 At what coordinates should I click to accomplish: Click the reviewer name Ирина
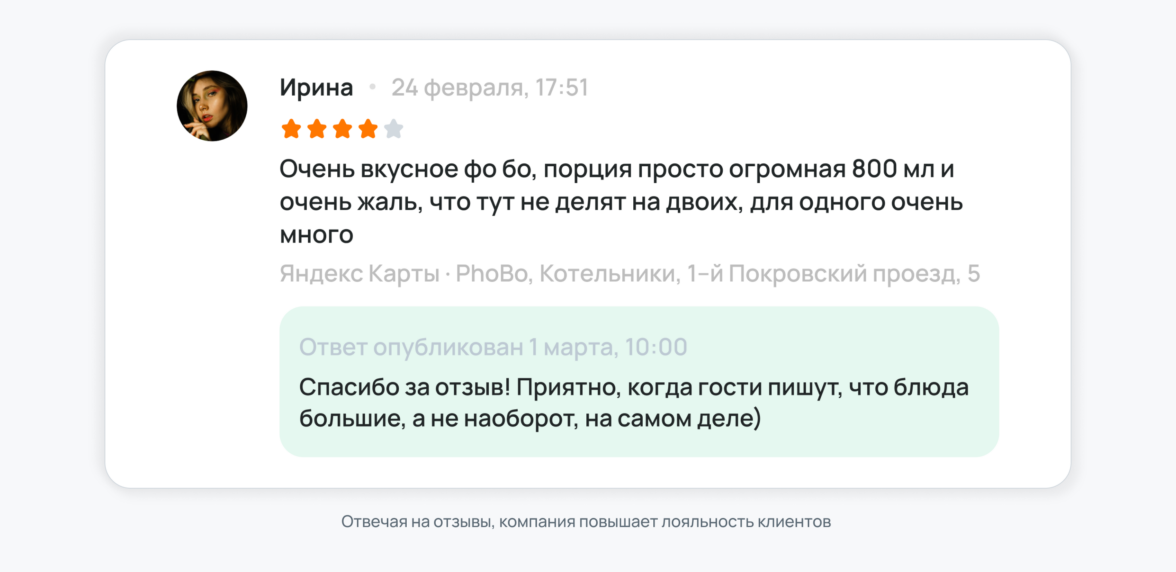(316, 88)
